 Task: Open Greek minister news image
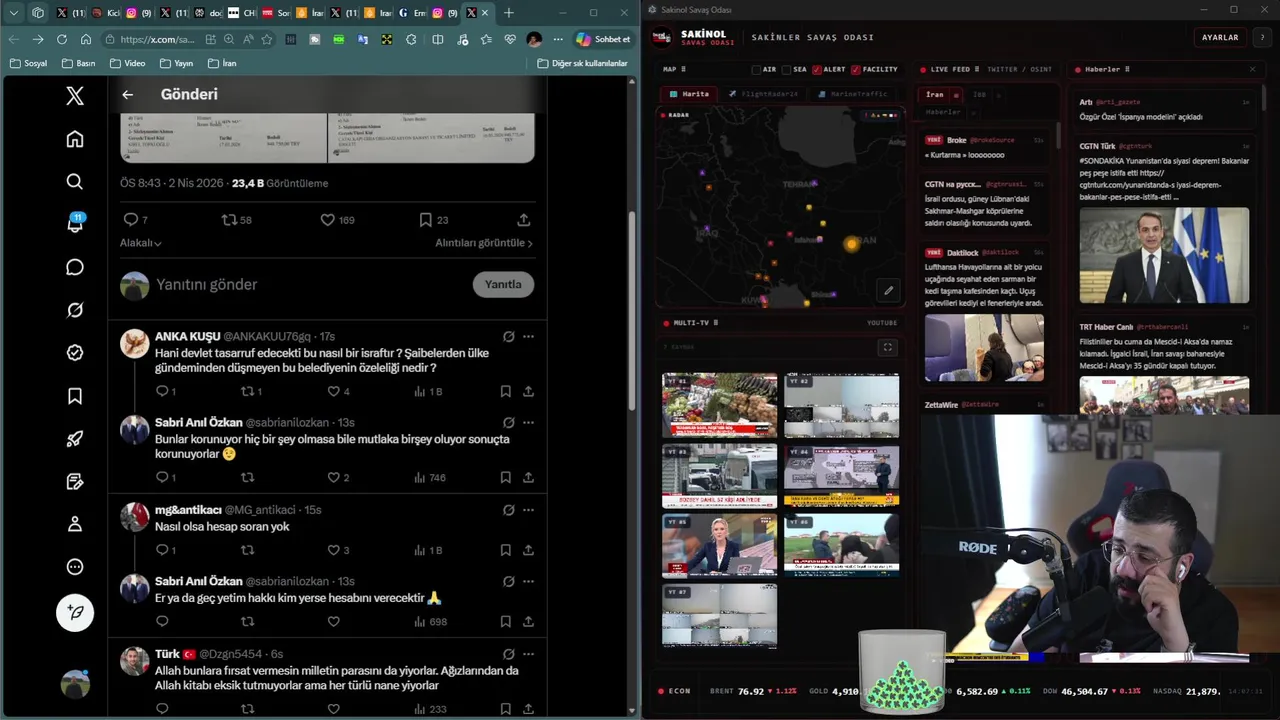click(1164, 255)
